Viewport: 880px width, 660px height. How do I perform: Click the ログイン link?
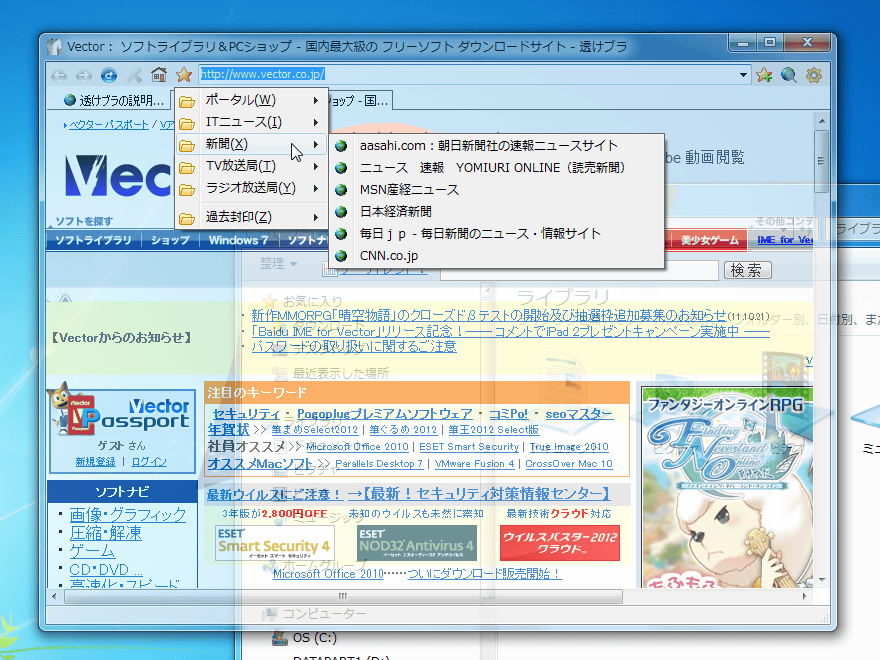(149, 462)
